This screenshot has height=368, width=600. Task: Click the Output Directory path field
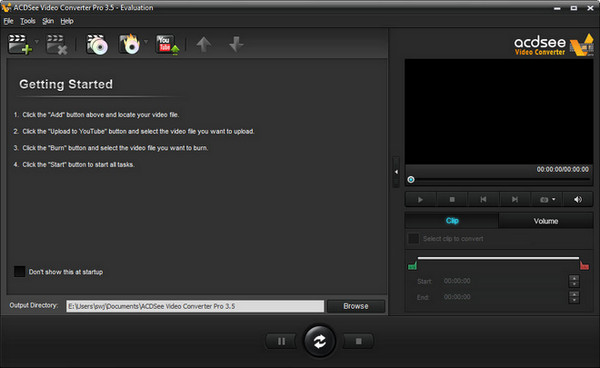(195, 306)
